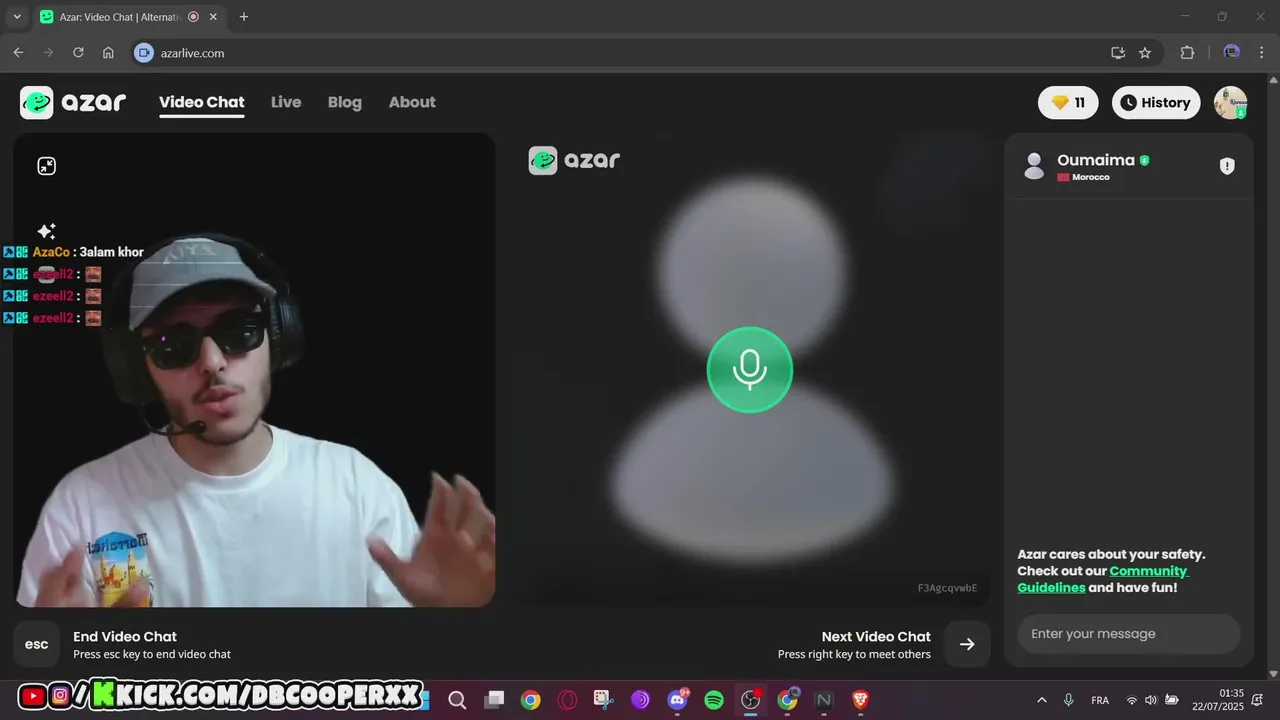Go back in the browser
The width and height of the screenshot is (1280, 720).
pos(18,53)
